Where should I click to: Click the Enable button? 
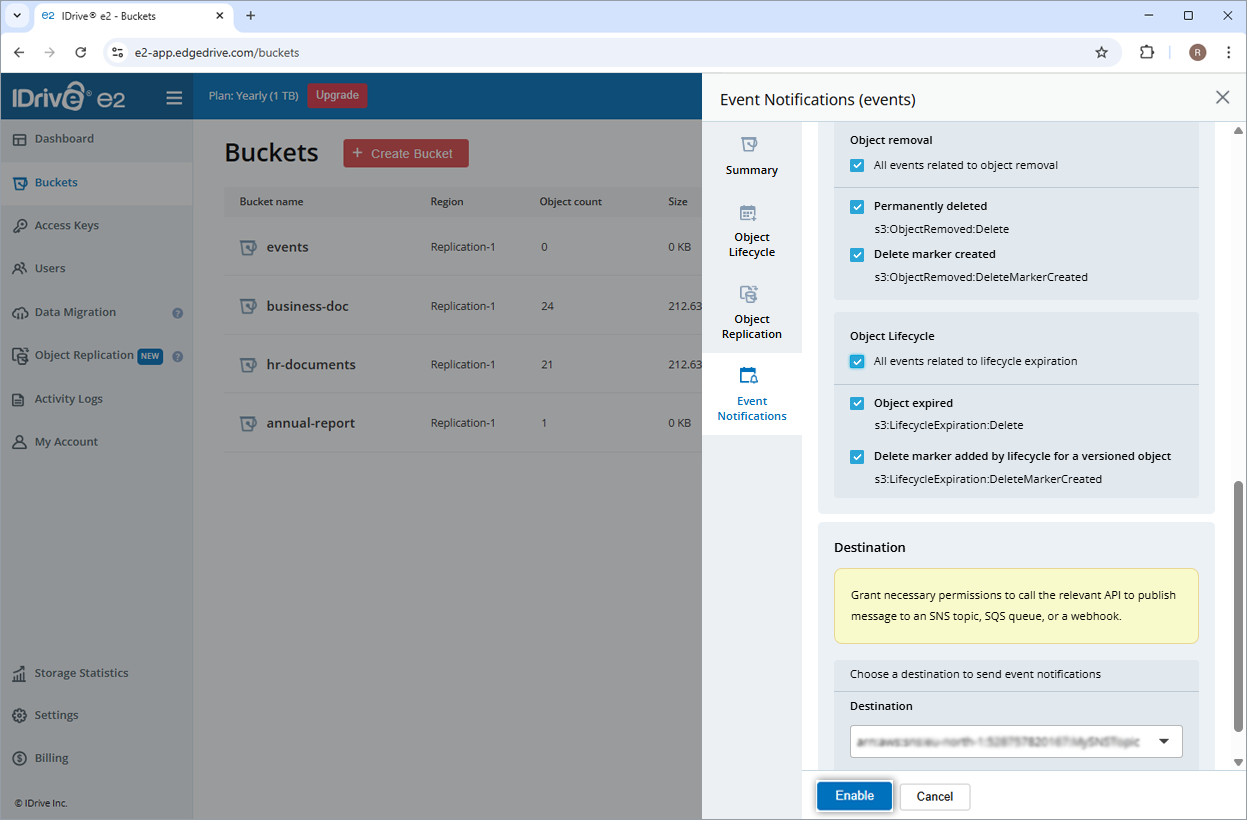click(x=854, y=796)
